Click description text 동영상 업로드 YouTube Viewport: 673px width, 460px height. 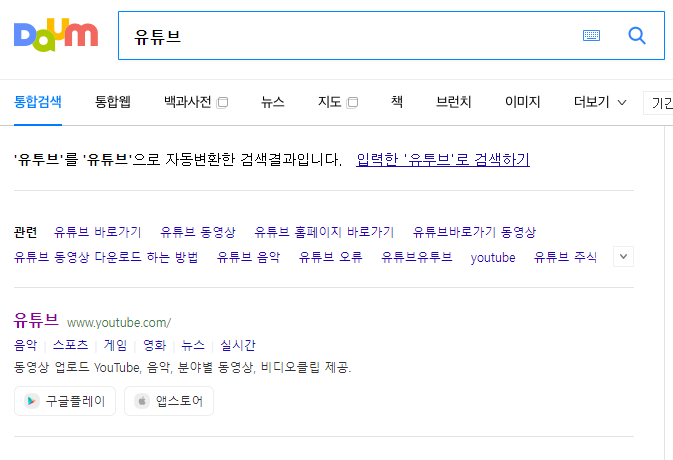pos(77,367)
